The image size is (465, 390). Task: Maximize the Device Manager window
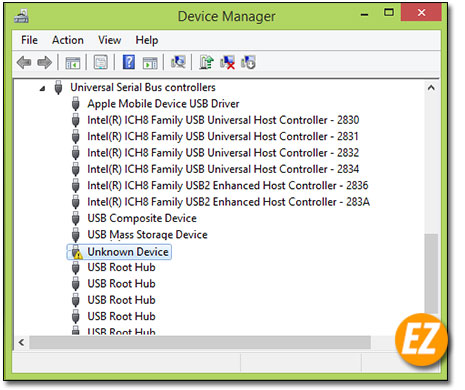click(389, 13)
